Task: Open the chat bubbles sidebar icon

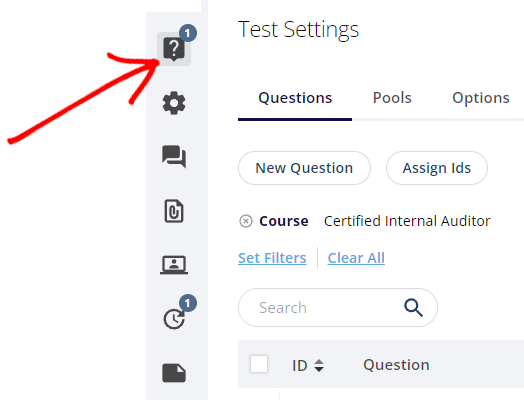Action: coord(174,157)
